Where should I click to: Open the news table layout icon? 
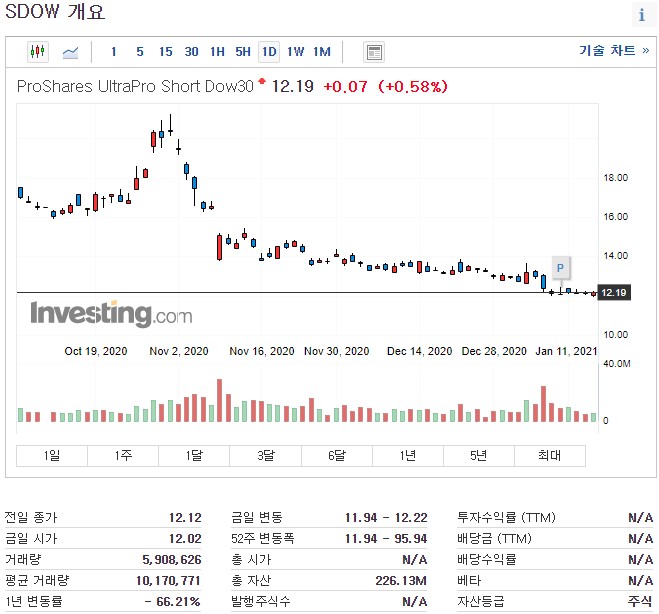[x=374, y=53]
